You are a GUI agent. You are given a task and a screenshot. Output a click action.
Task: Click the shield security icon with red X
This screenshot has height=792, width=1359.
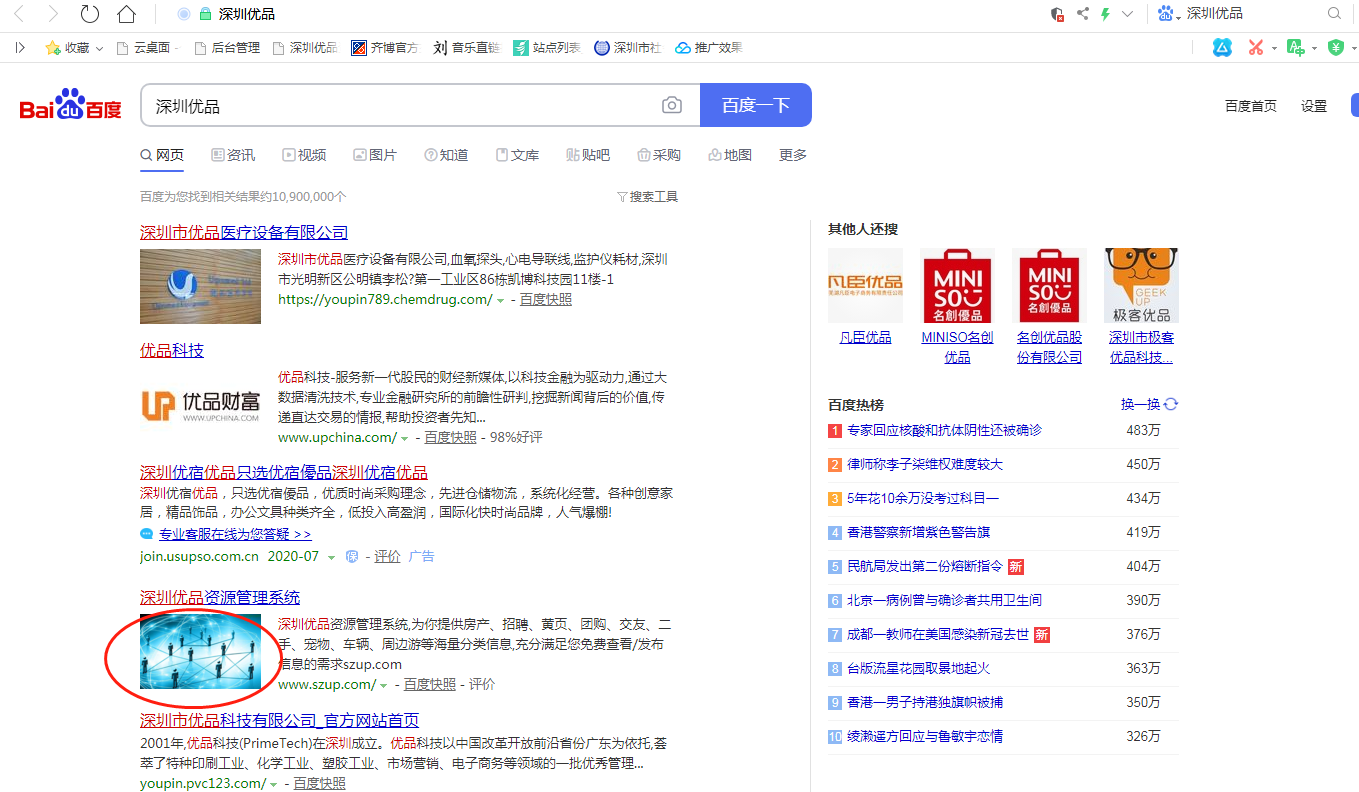(1057, 14)
